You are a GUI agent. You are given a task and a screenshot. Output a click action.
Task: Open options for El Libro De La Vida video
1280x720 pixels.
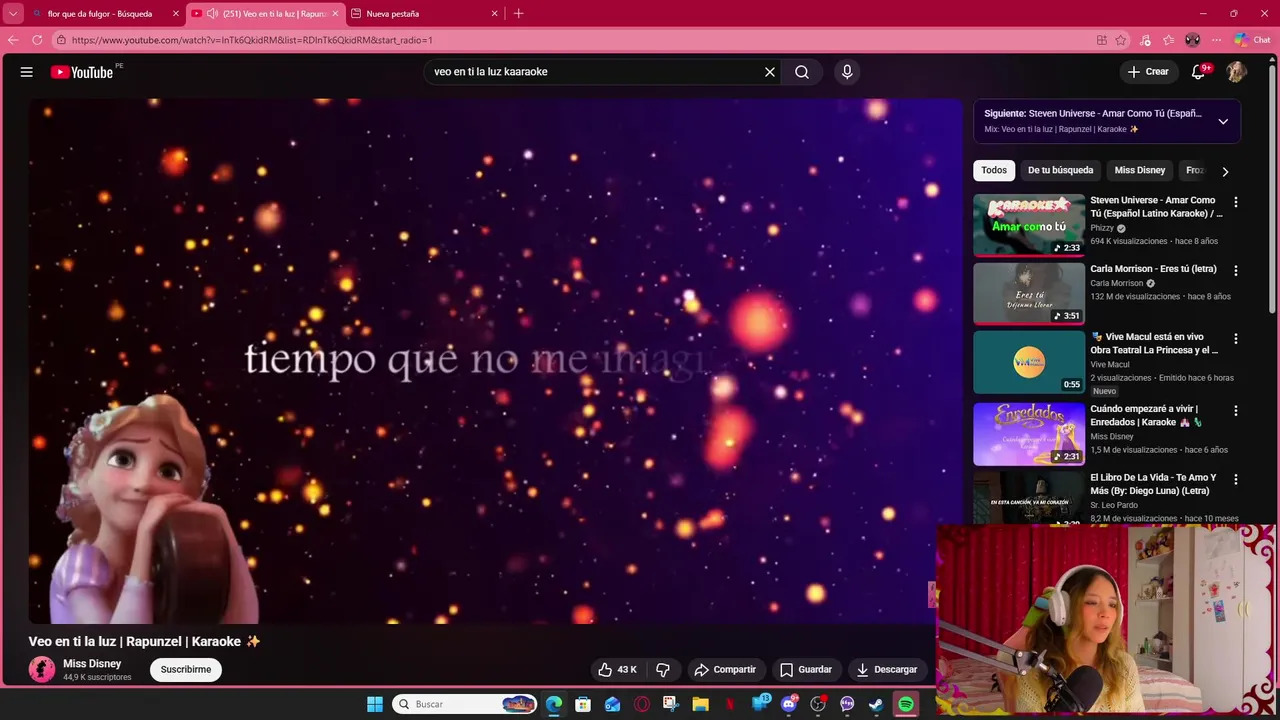click(1236, 479)
